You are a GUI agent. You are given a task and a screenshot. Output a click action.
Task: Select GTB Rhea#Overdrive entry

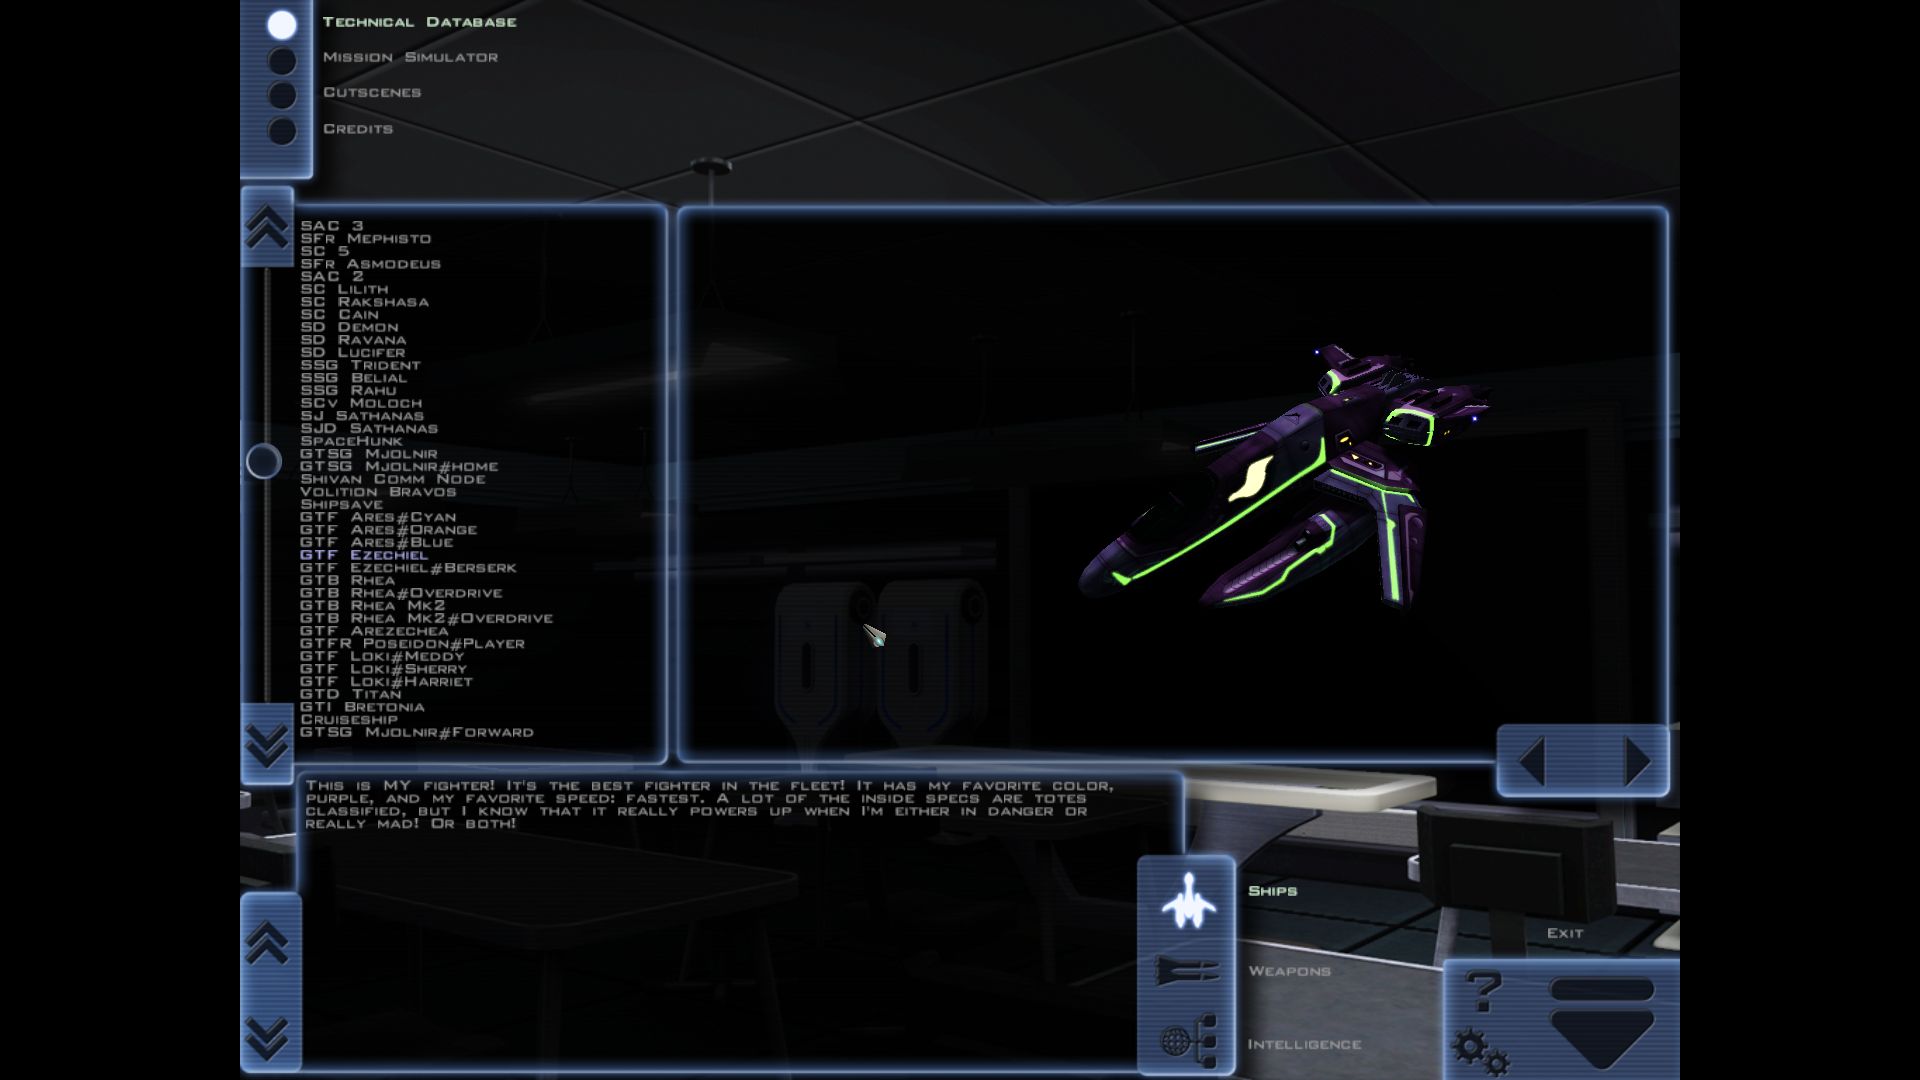[401, 593]
